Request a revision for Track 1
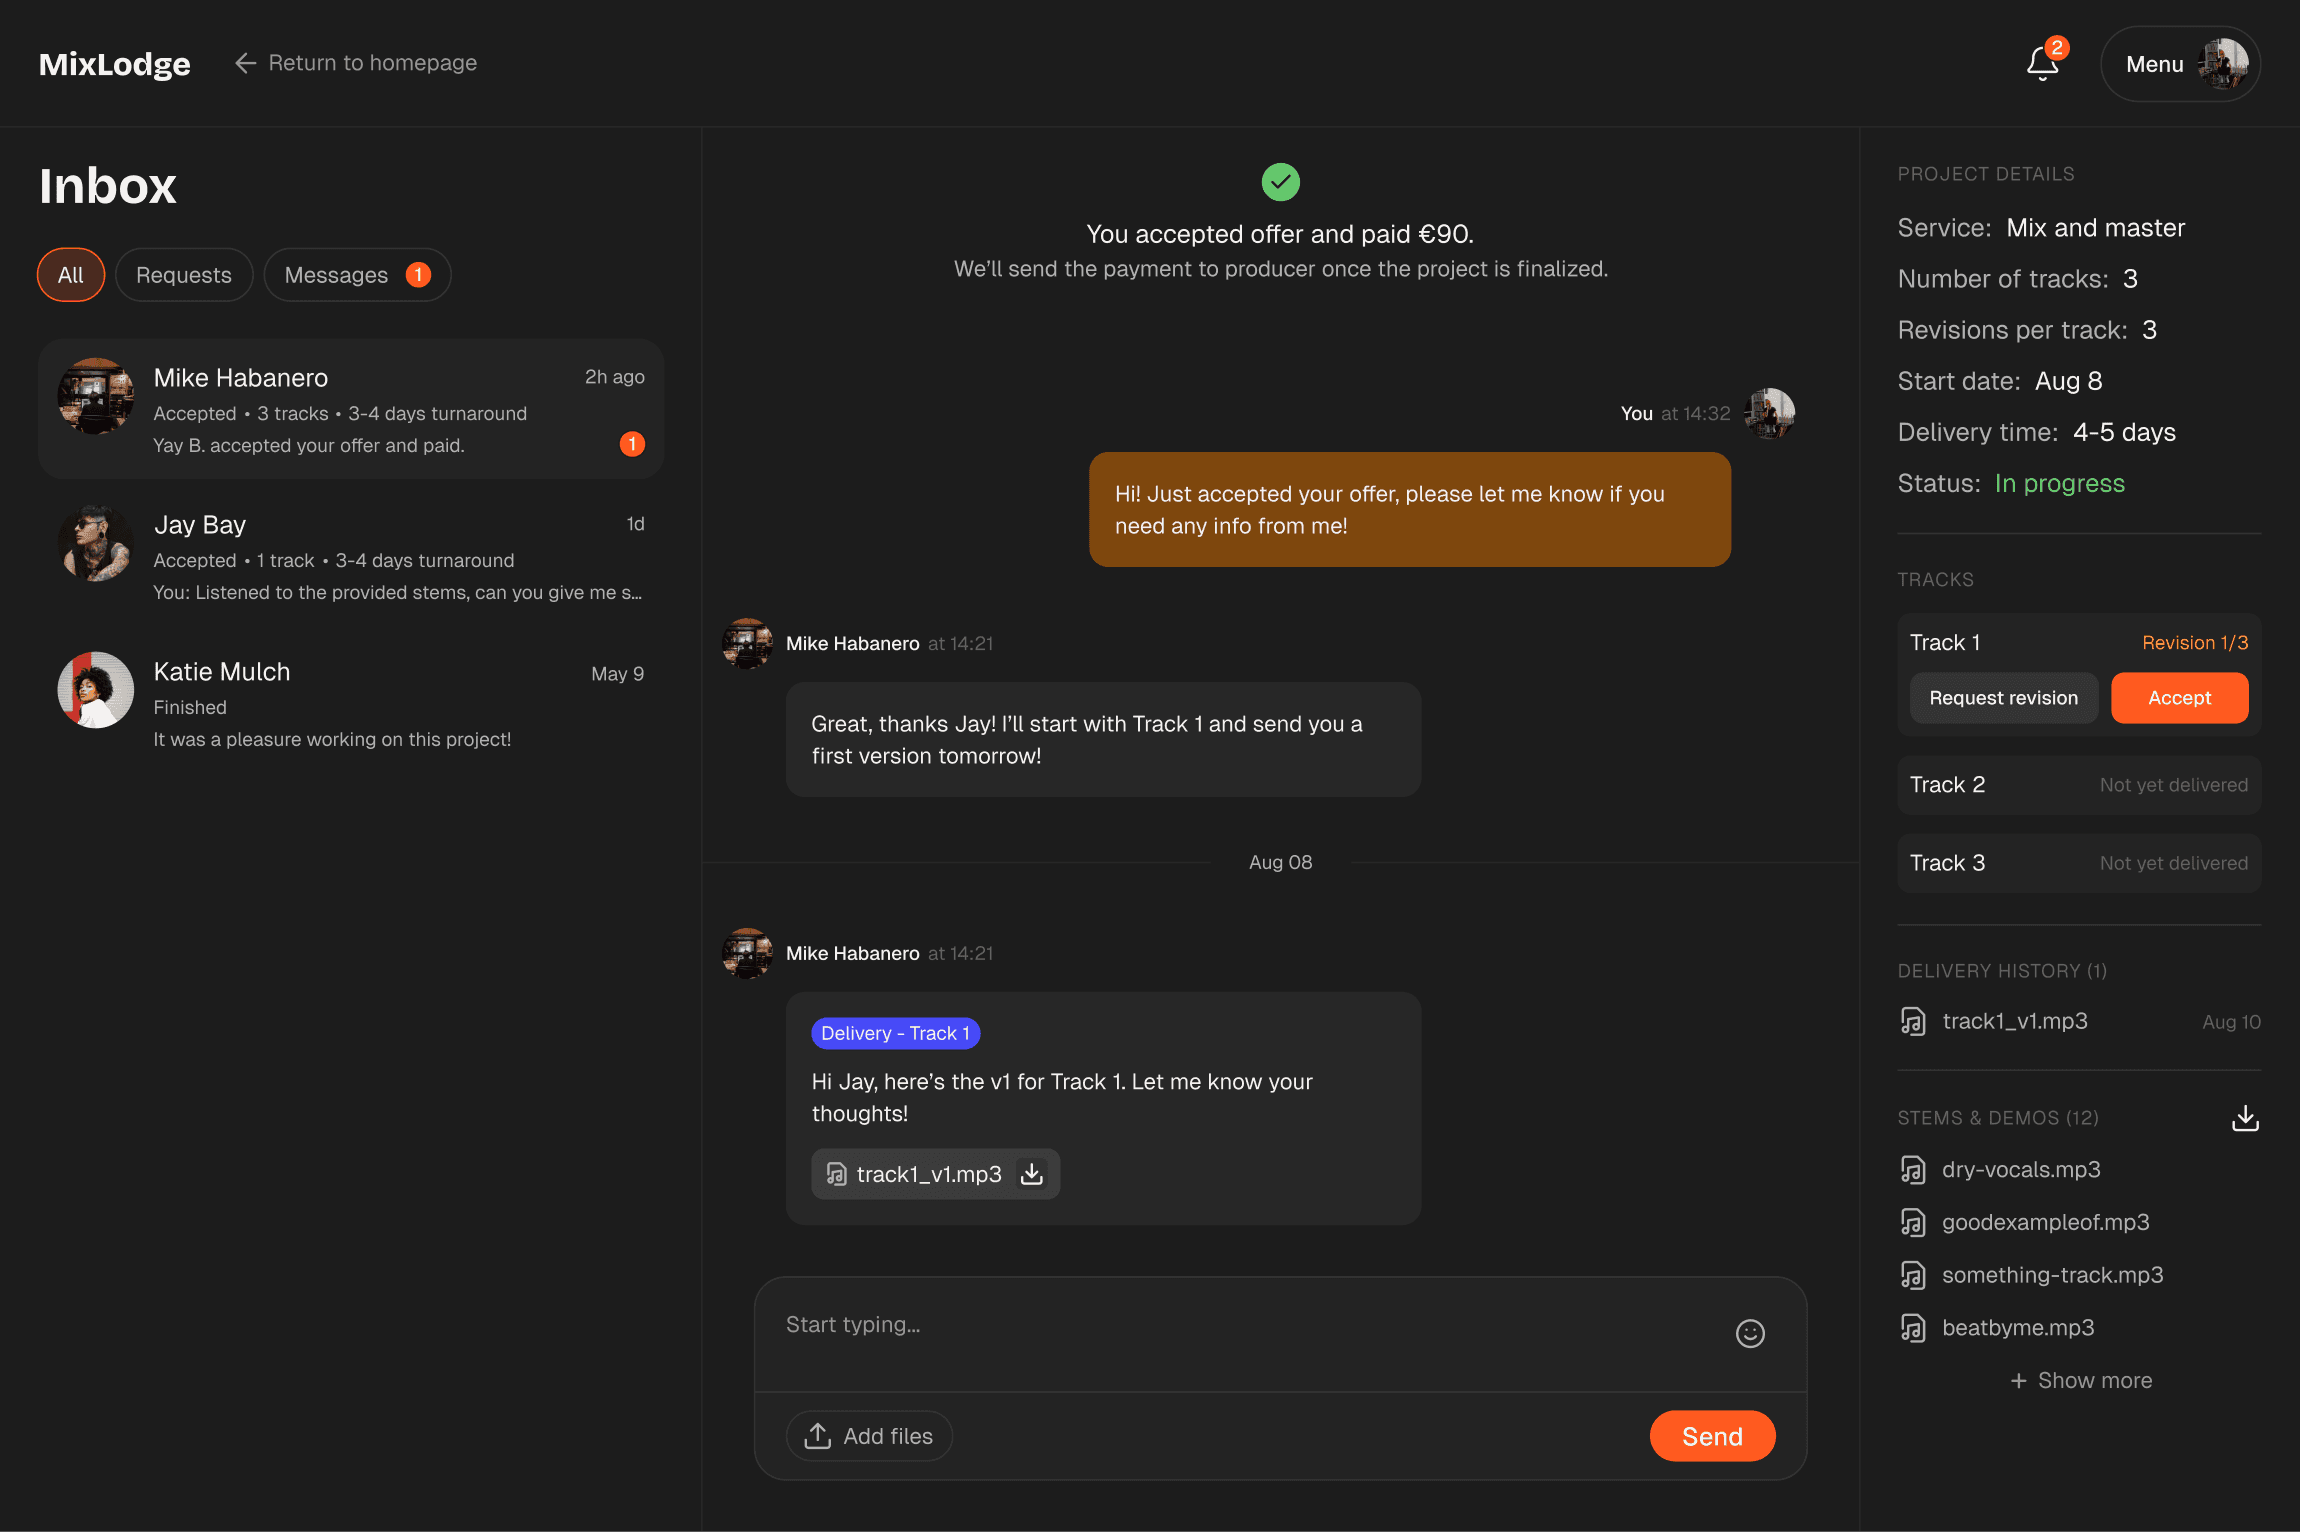Screen dimensions: 2300x1532 tap(2002, 697)
